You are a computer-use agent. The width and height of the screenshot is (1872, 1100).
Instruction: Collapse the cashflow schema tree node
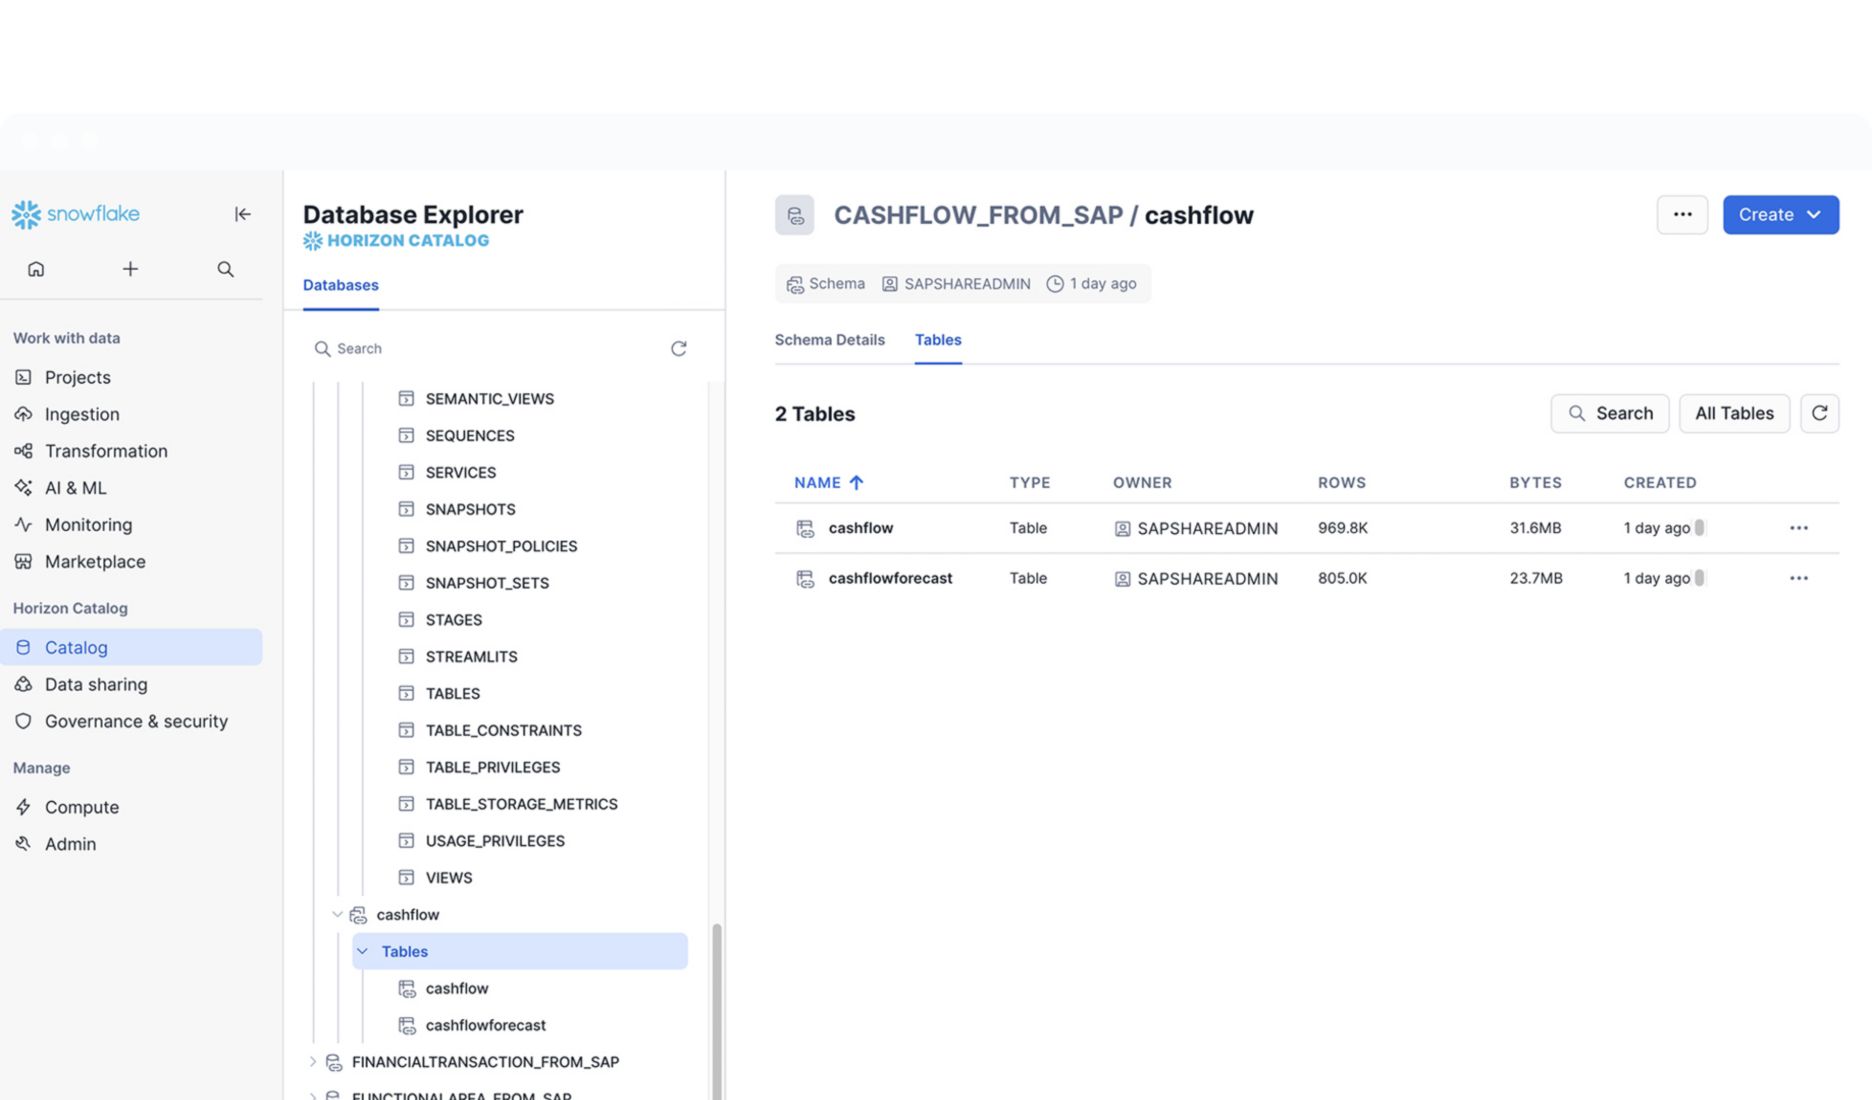click(337, 915)
